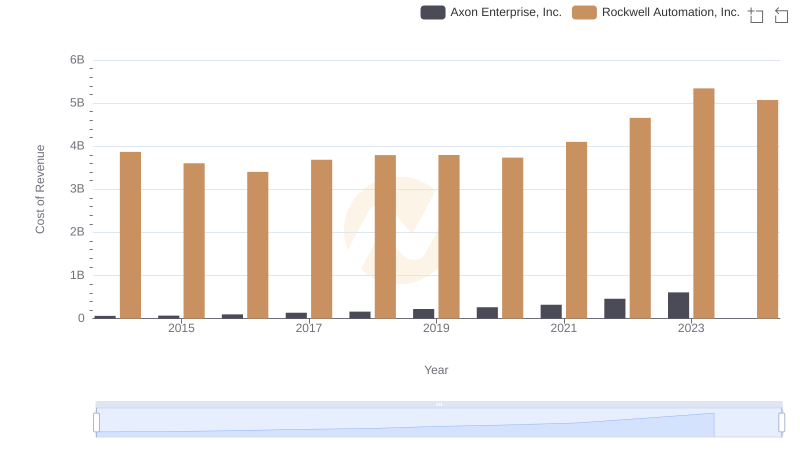
Task: Click the last Rockwell bar after 2023
Action: (x=767, y=209)
